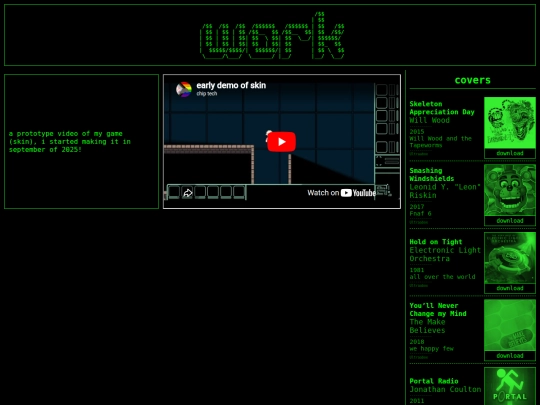Viewport: 540px width, 405px height.
Task: Click the artist 'Leonid Y. "Leon" Riskin'
Action: point(445,191)
